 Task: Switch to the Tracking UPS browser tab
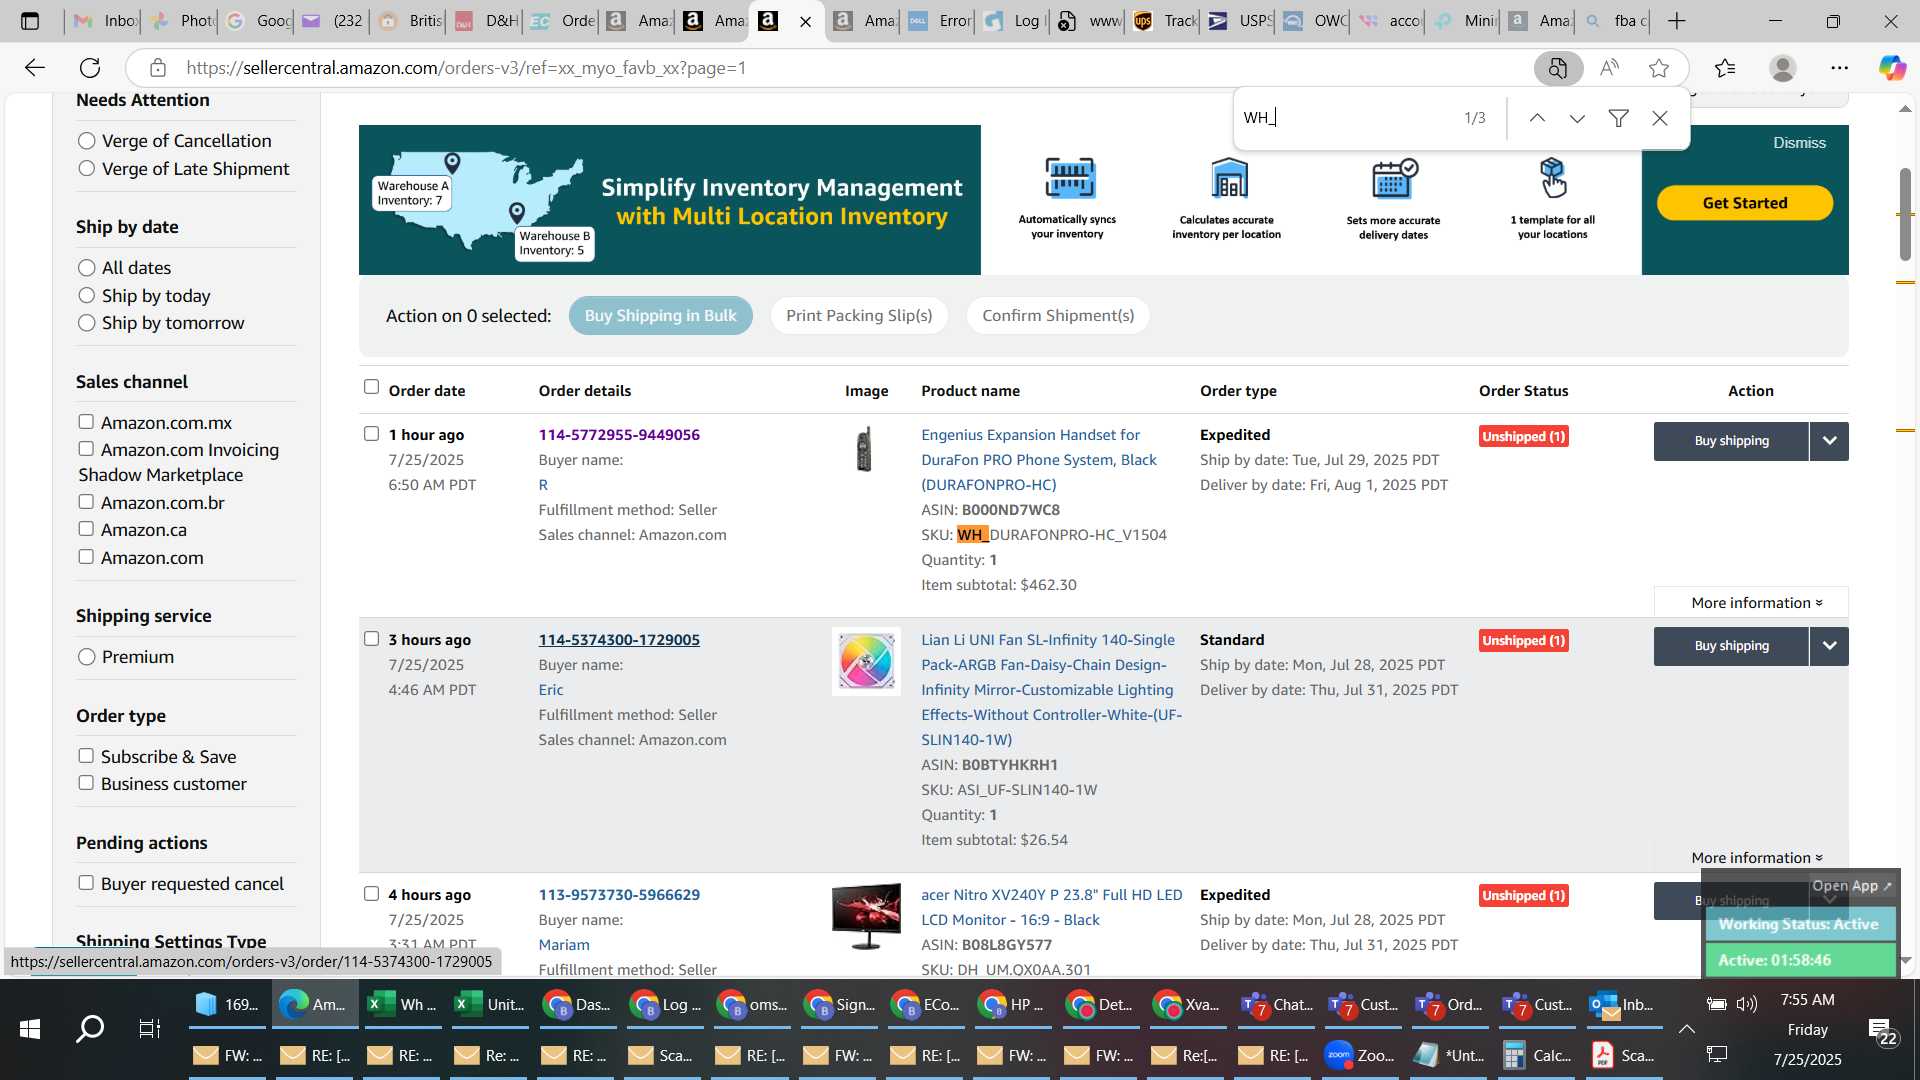[1163, 20]
